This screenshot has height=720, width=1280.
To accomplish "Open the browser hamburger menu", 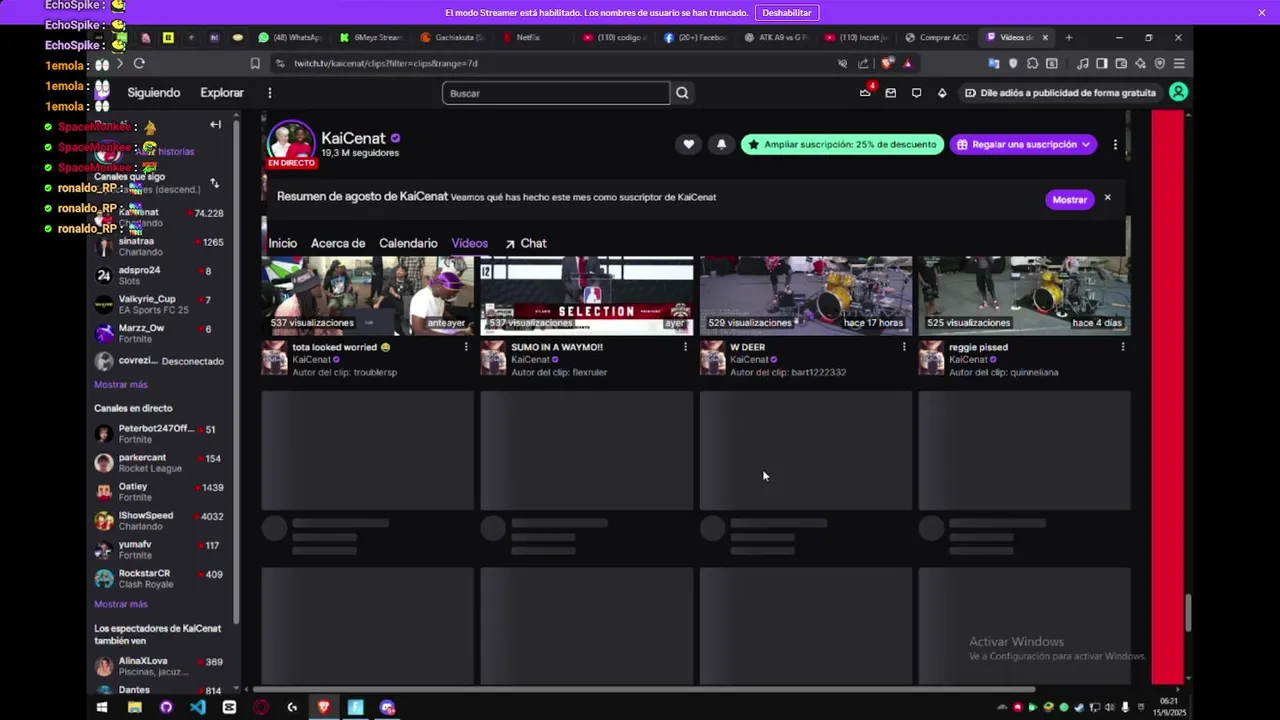I will pyautogui.click(x=1179, y=63).
